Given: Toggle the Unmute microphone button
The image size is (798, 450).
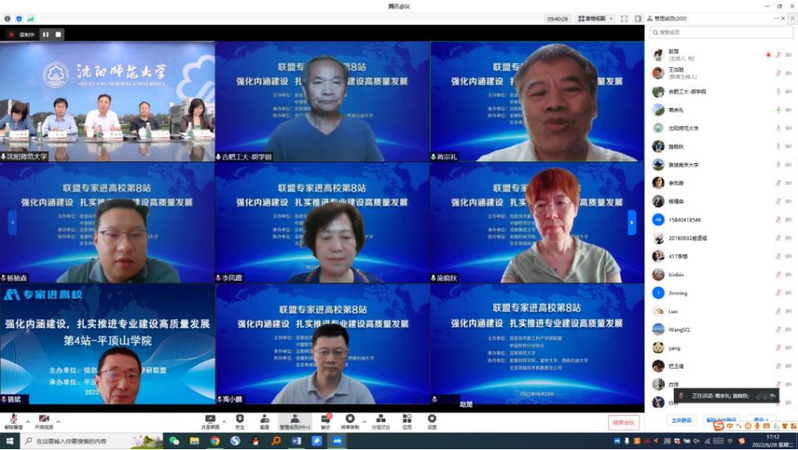Looking at the screenshot, I should click(12, 420).
